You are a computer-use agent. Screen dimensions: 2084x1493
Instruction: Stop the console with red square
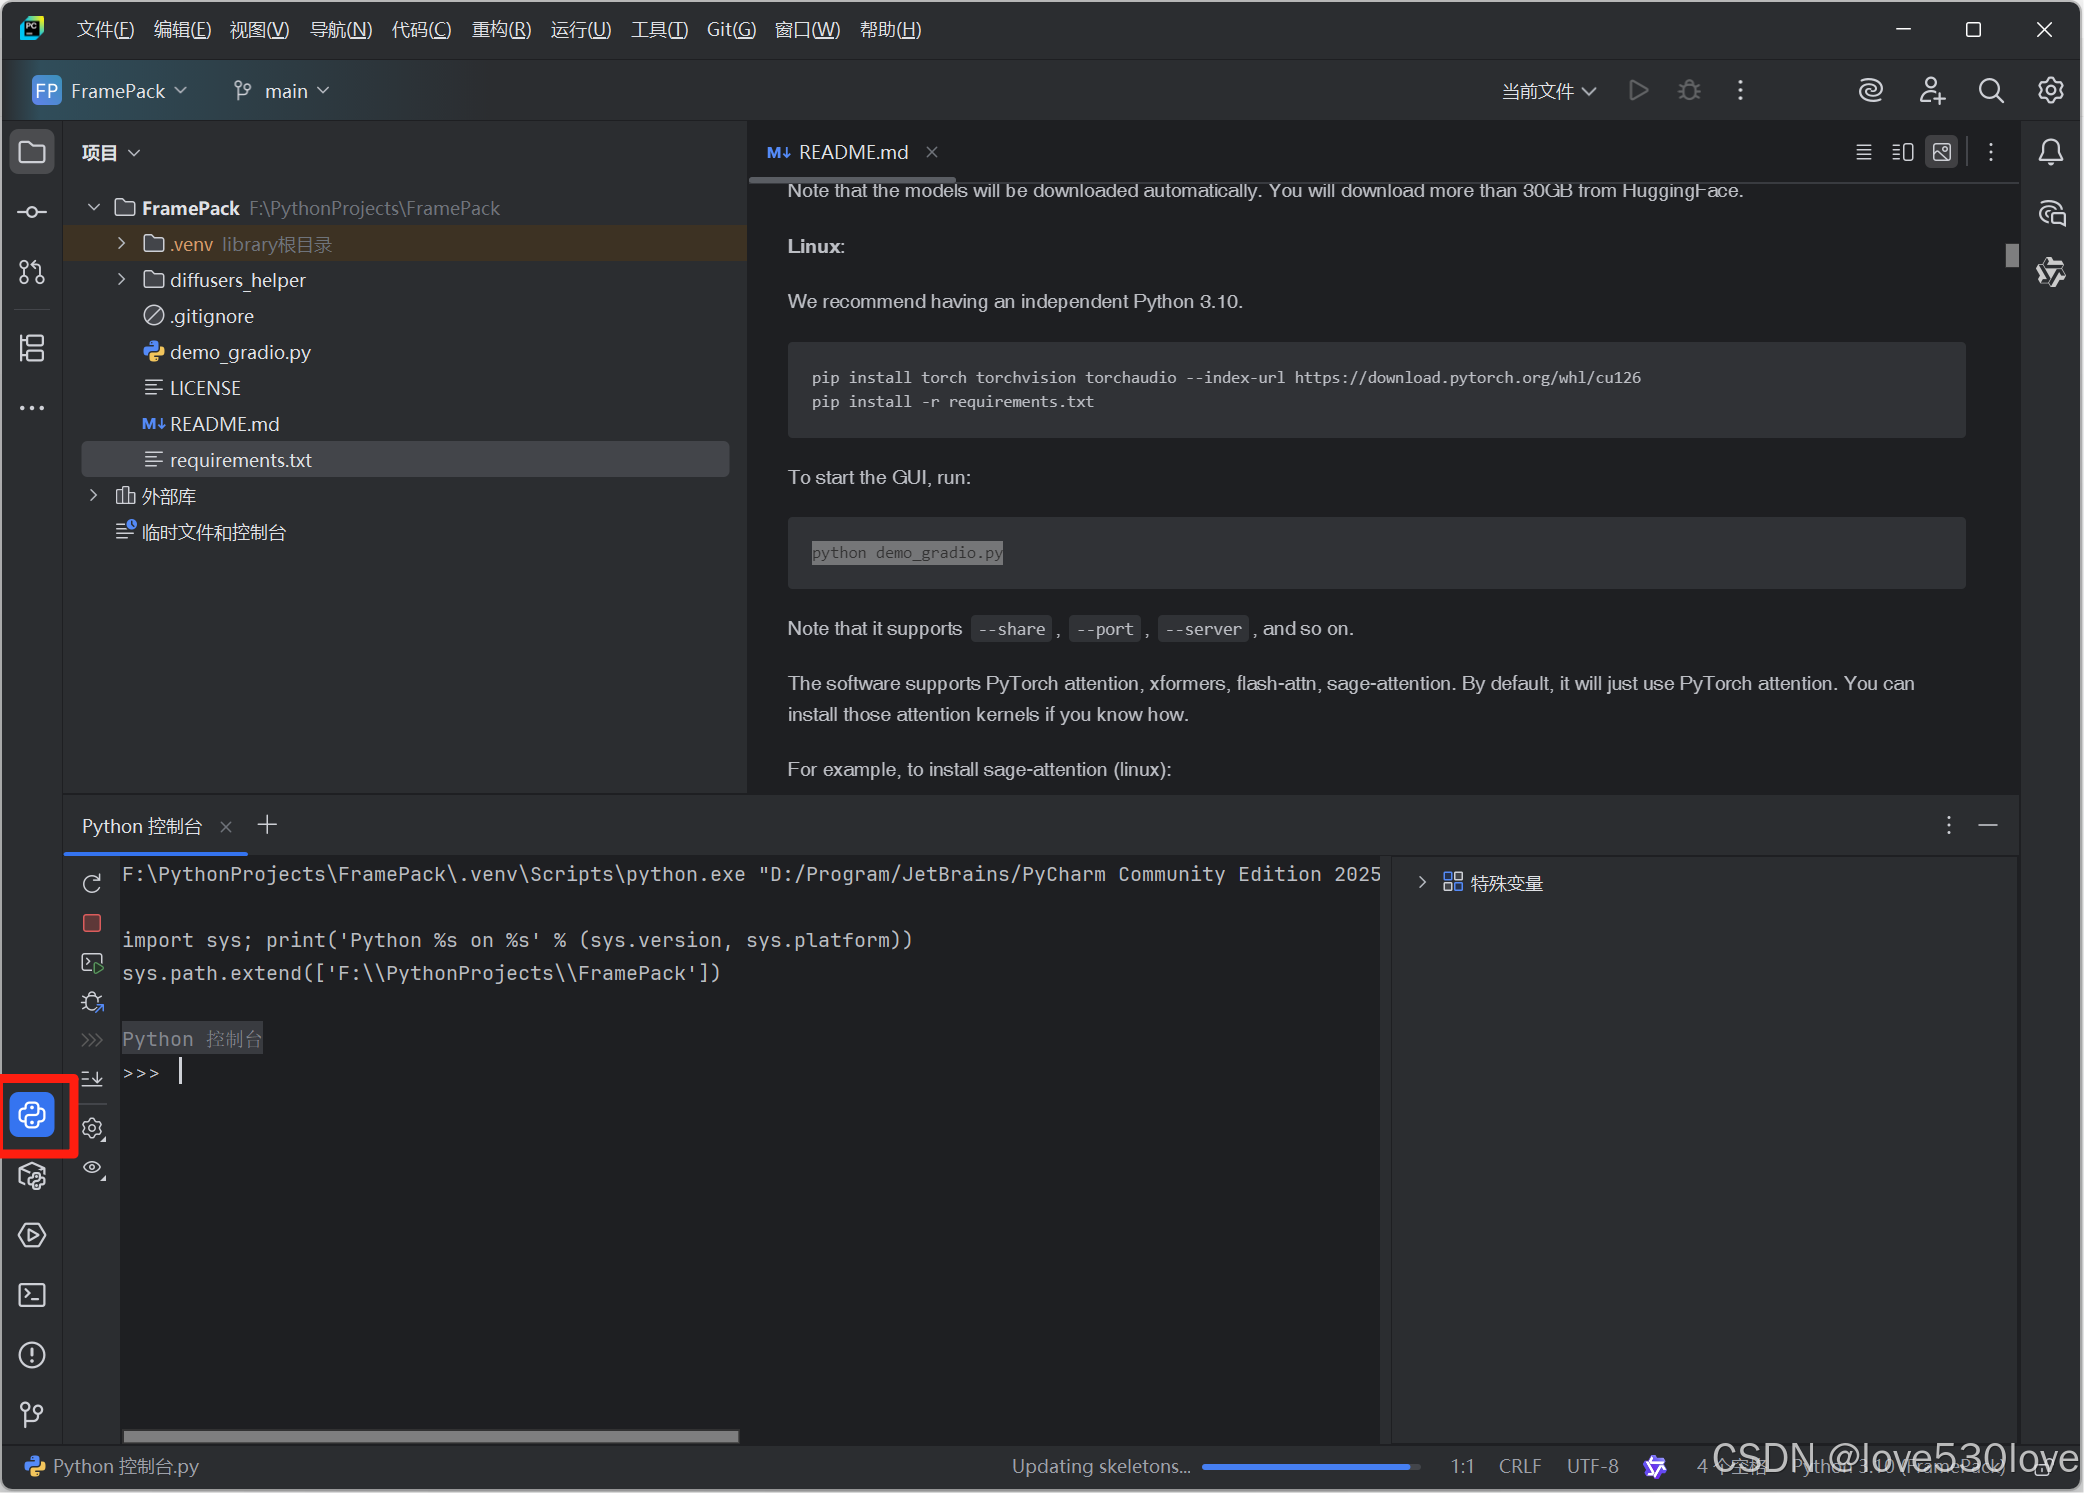pos(92,923)
